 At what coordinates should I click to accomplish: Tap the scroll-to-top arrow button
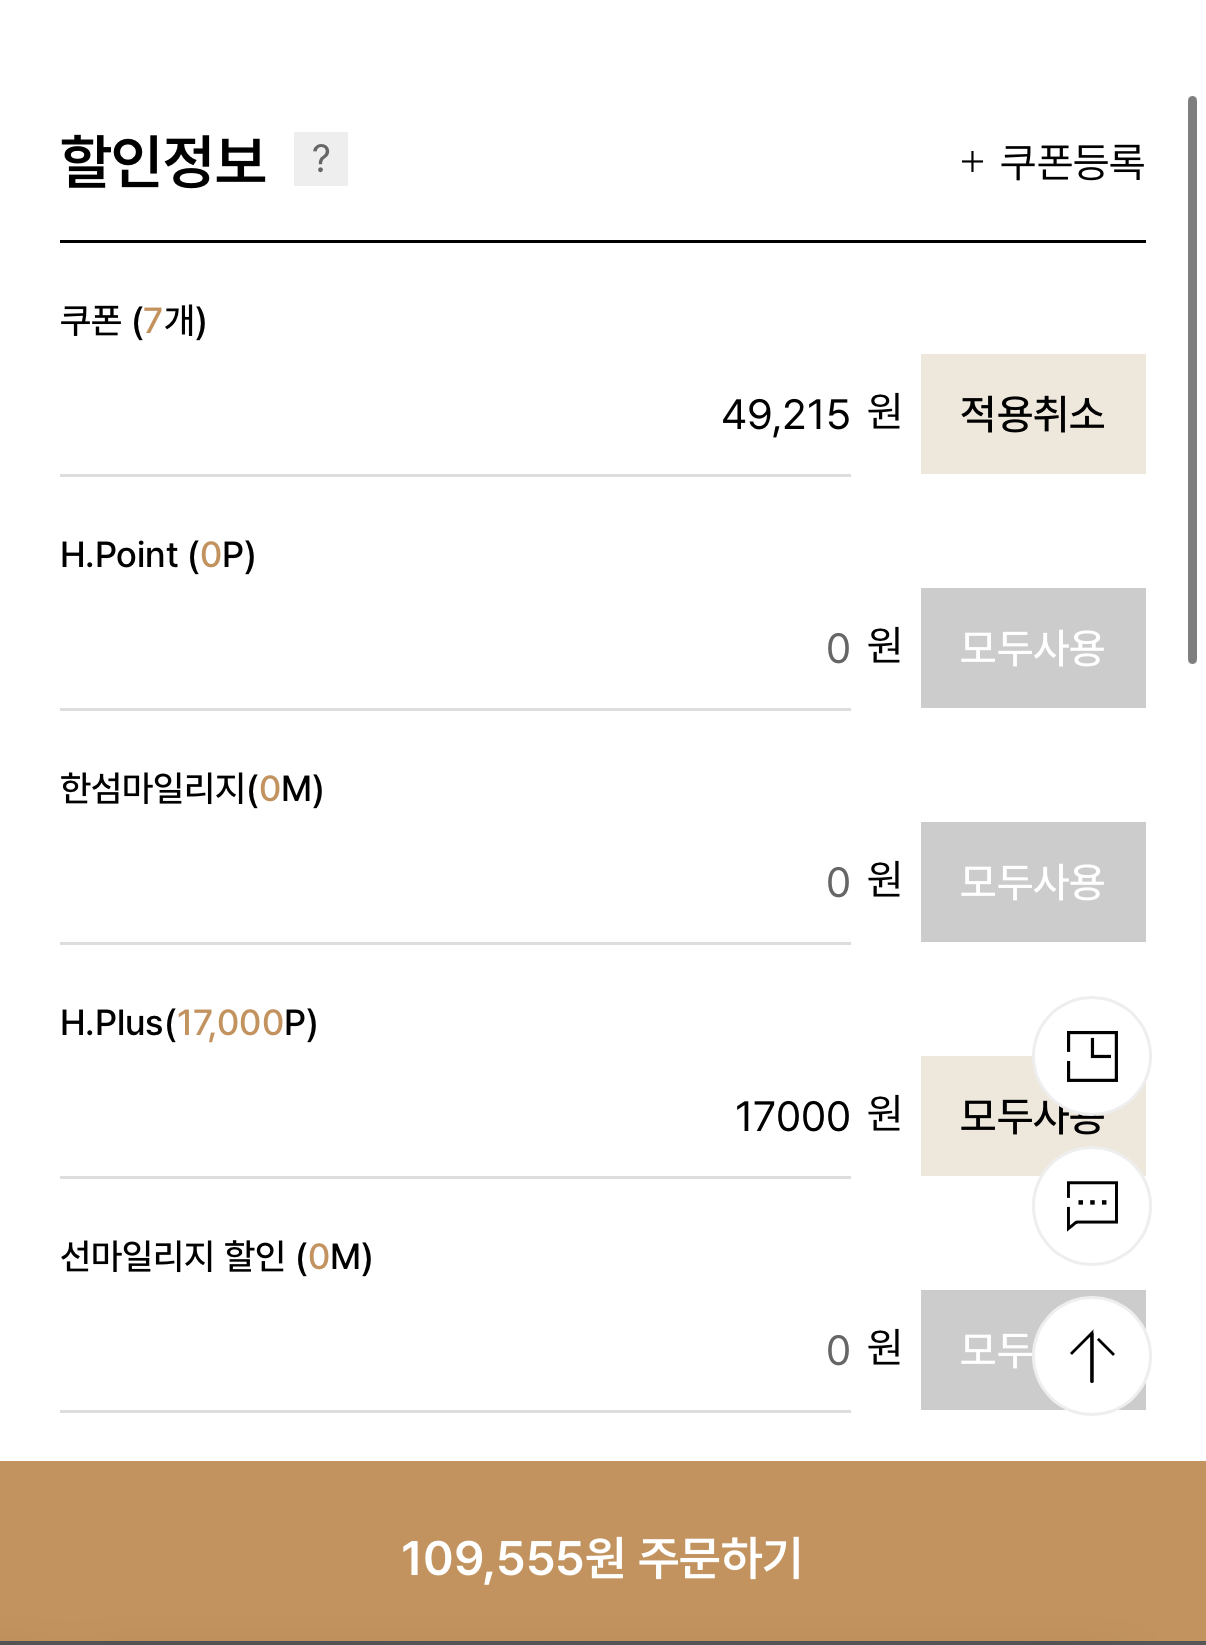pyautogui.click(x=1091, y=1356)
